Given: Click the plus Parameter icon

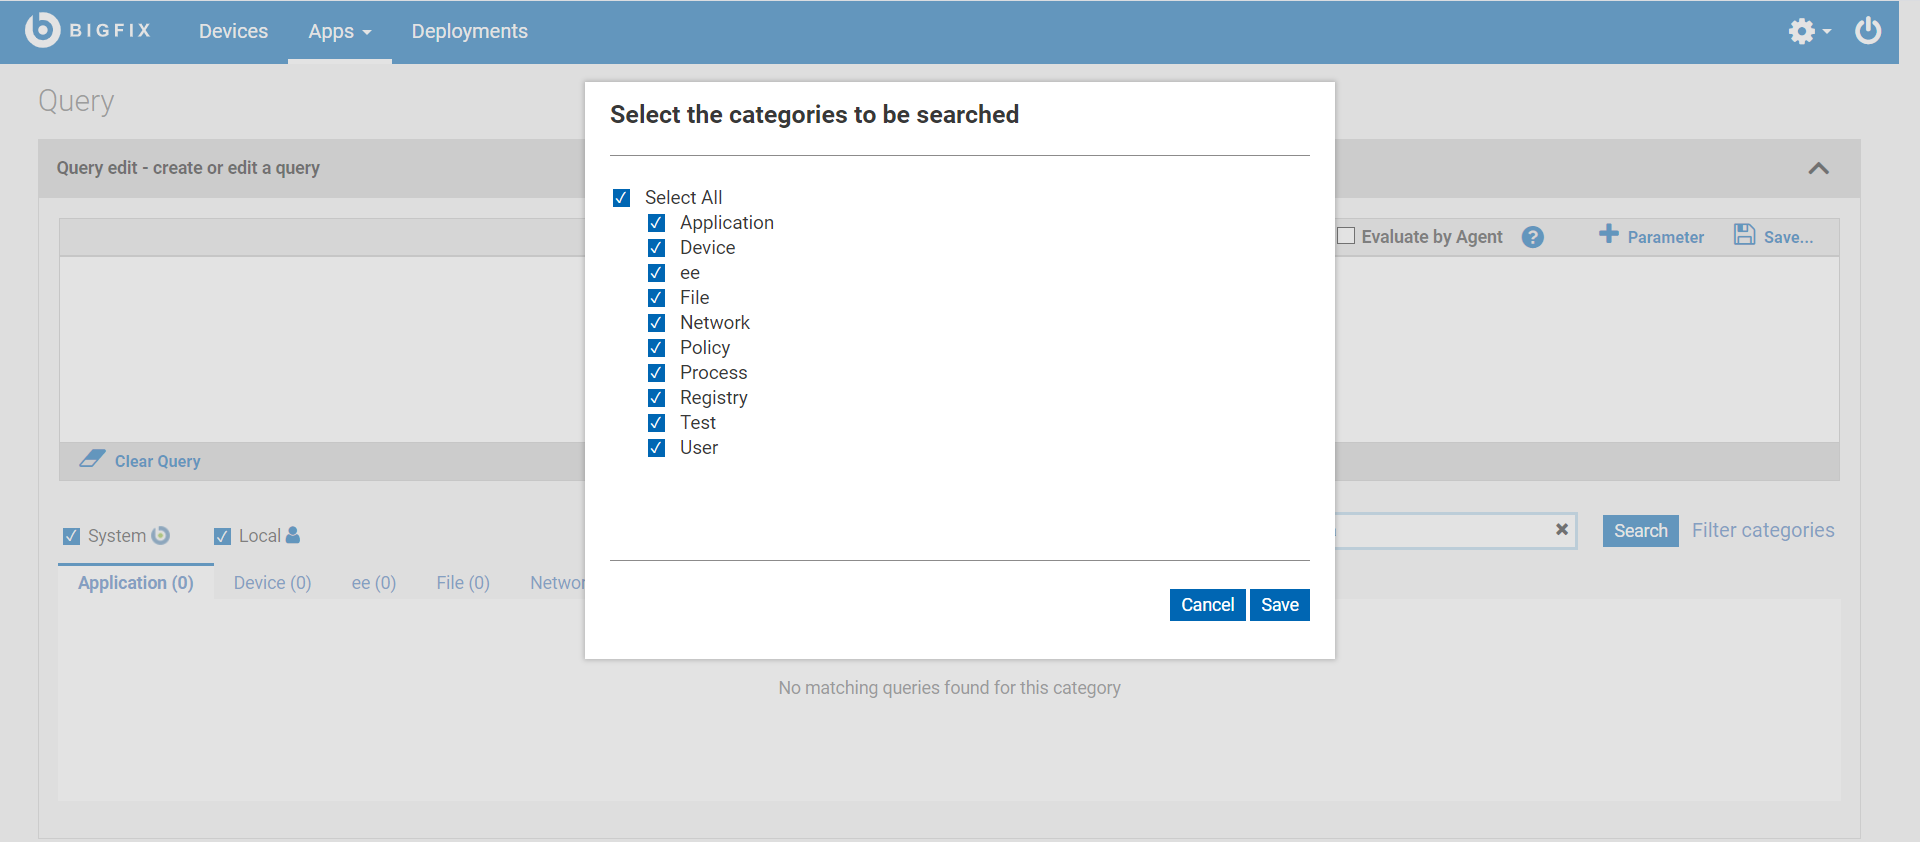Looking at the screenshot, I should [x=1608, y=234].
